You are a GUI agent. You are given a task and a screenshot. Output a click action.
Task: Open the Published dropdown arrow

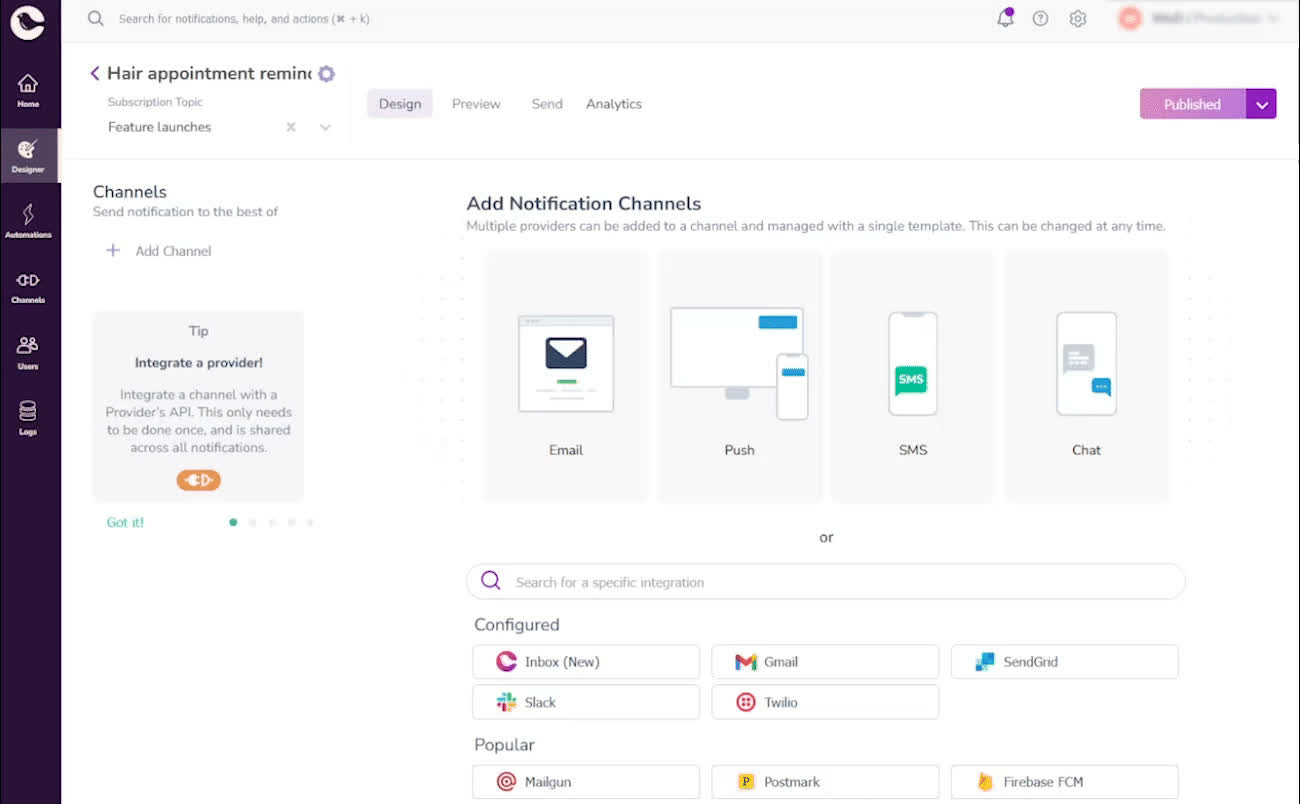pyautogui.click(x=1261, y=104)
